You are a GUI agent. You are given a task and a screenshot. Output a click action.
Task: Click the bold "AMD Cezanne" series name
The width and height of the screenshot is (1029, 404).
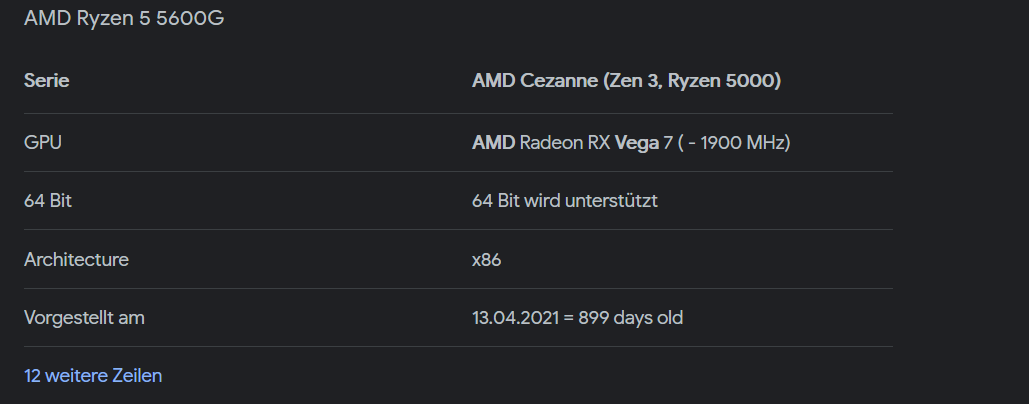(534, 81)
